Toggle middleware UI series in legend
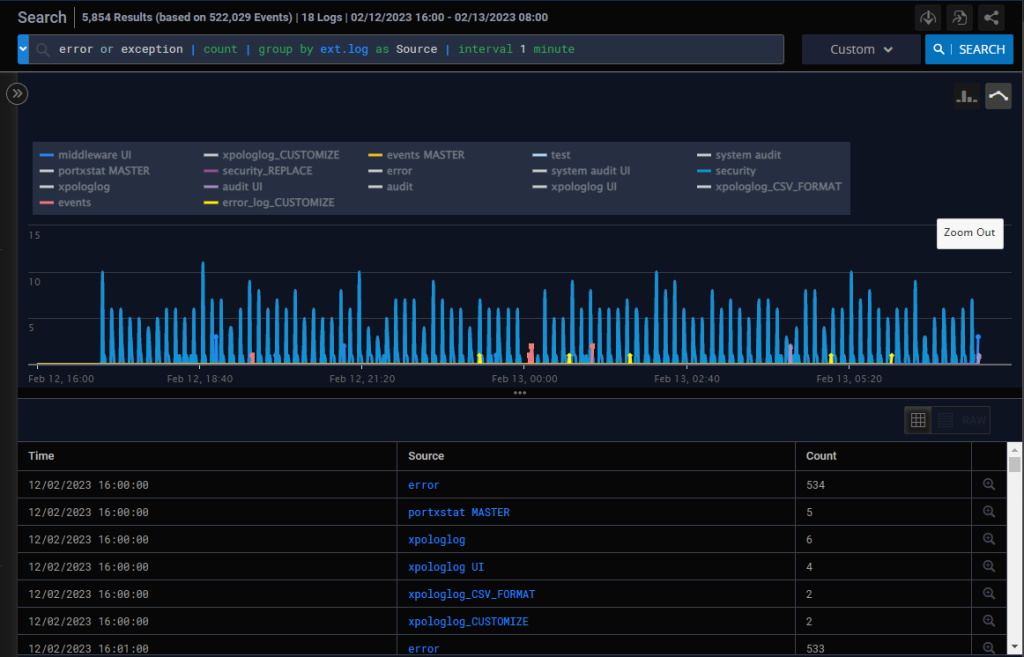This screenshot has height=657, width=1024. click(86, 155)
